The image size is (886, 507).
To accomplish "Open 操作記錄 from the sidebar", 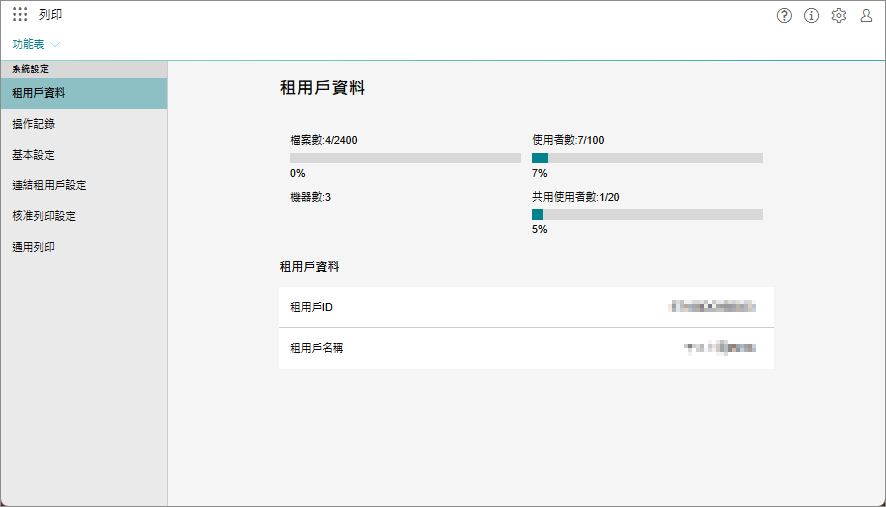I will 34,124.
